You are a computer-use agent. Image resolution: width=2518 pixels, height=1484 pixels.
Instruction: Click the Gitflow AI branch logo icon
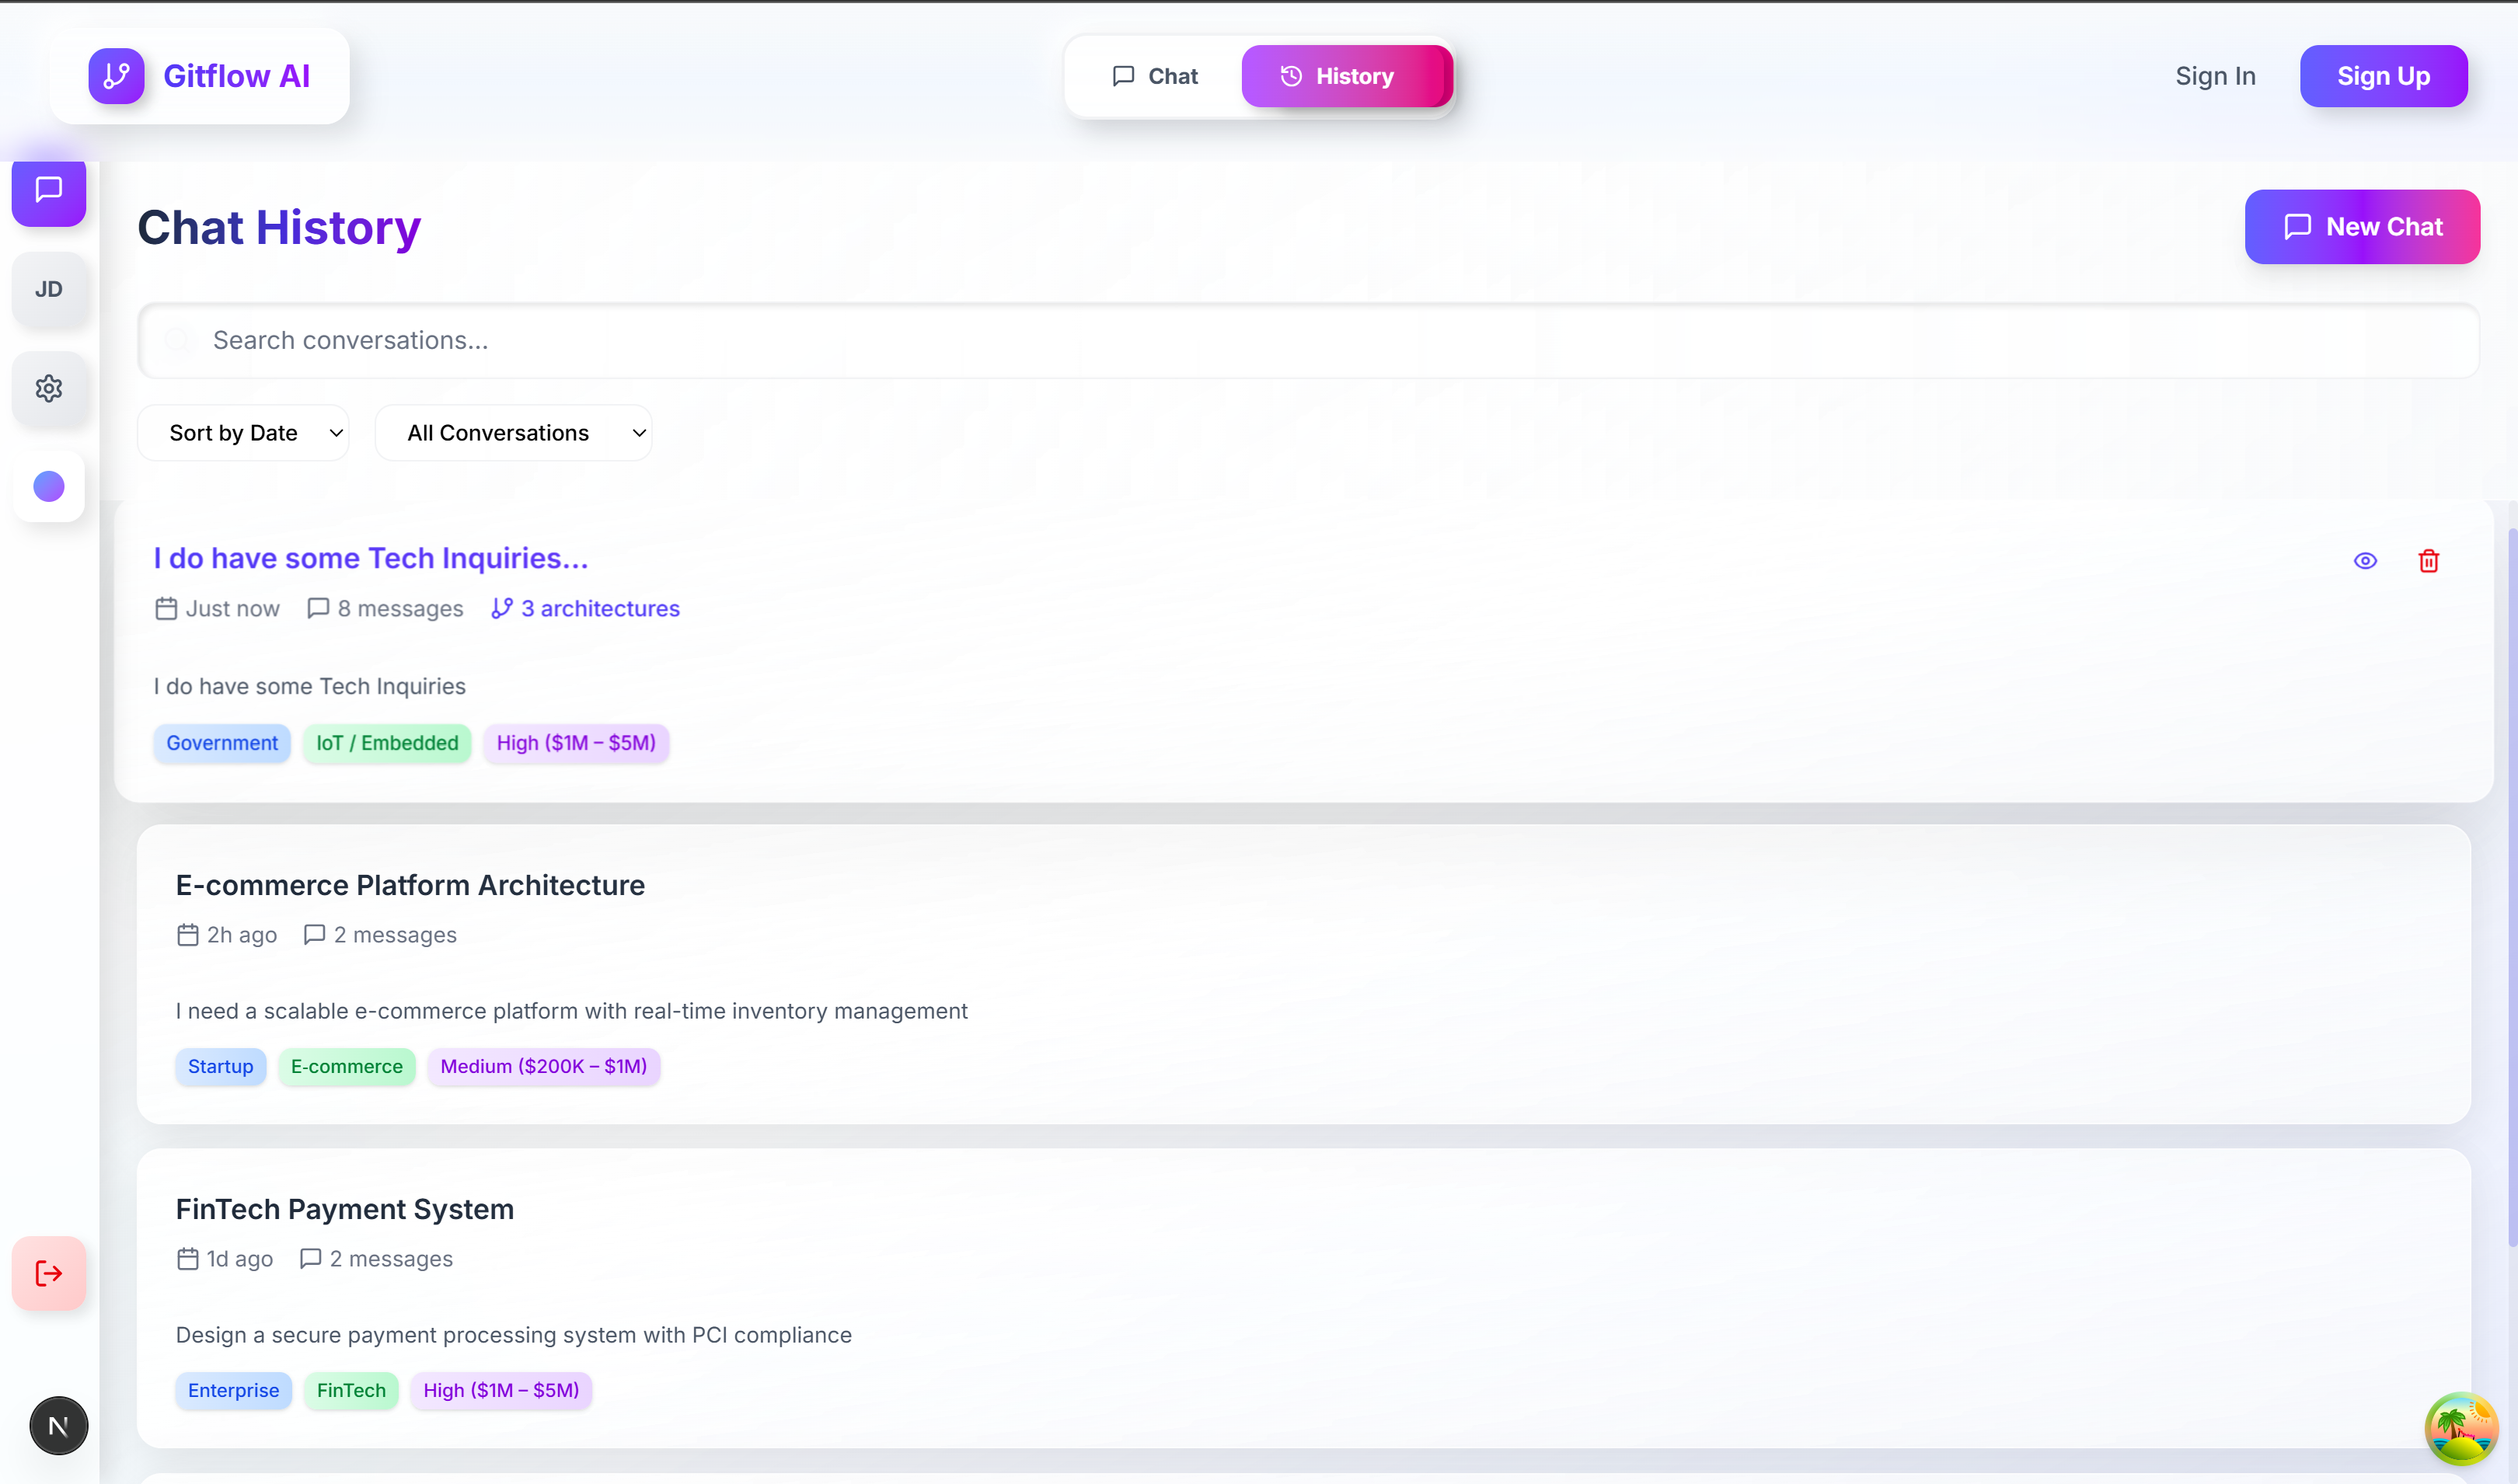pos(116,76)
